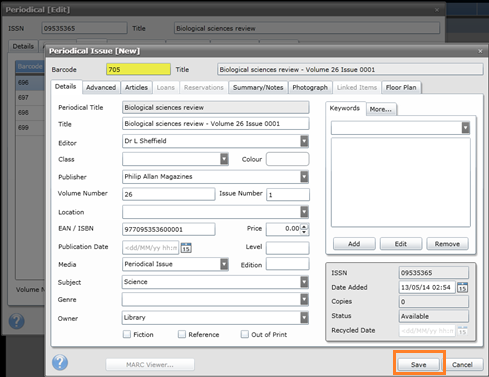Open the Publisher dropdown list

304,177
